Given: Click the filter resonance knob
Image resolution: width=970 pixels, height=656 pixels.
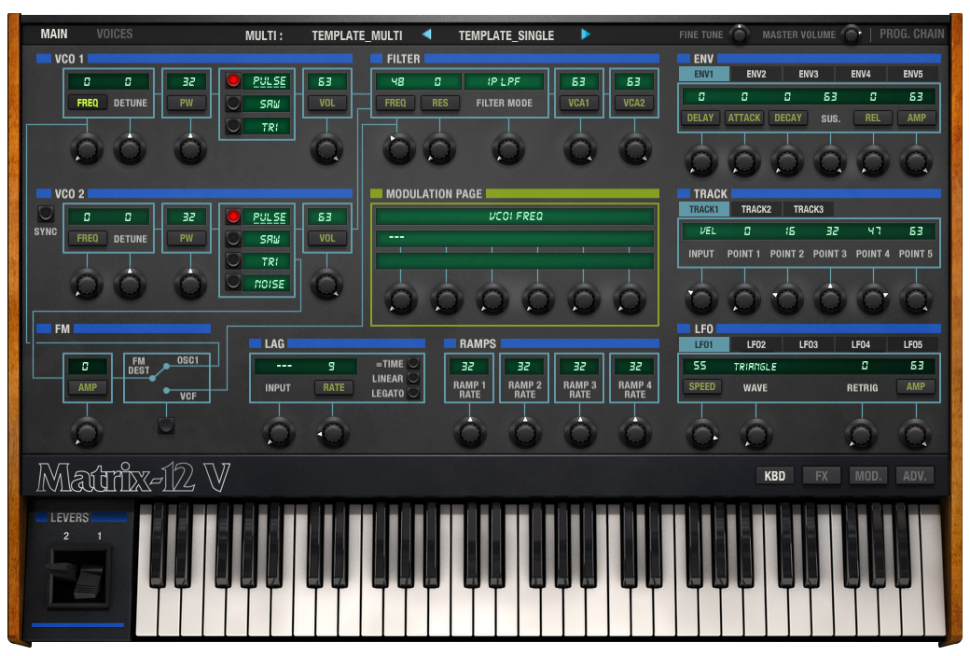Looking at the screenshot, I should coord(439,149).
